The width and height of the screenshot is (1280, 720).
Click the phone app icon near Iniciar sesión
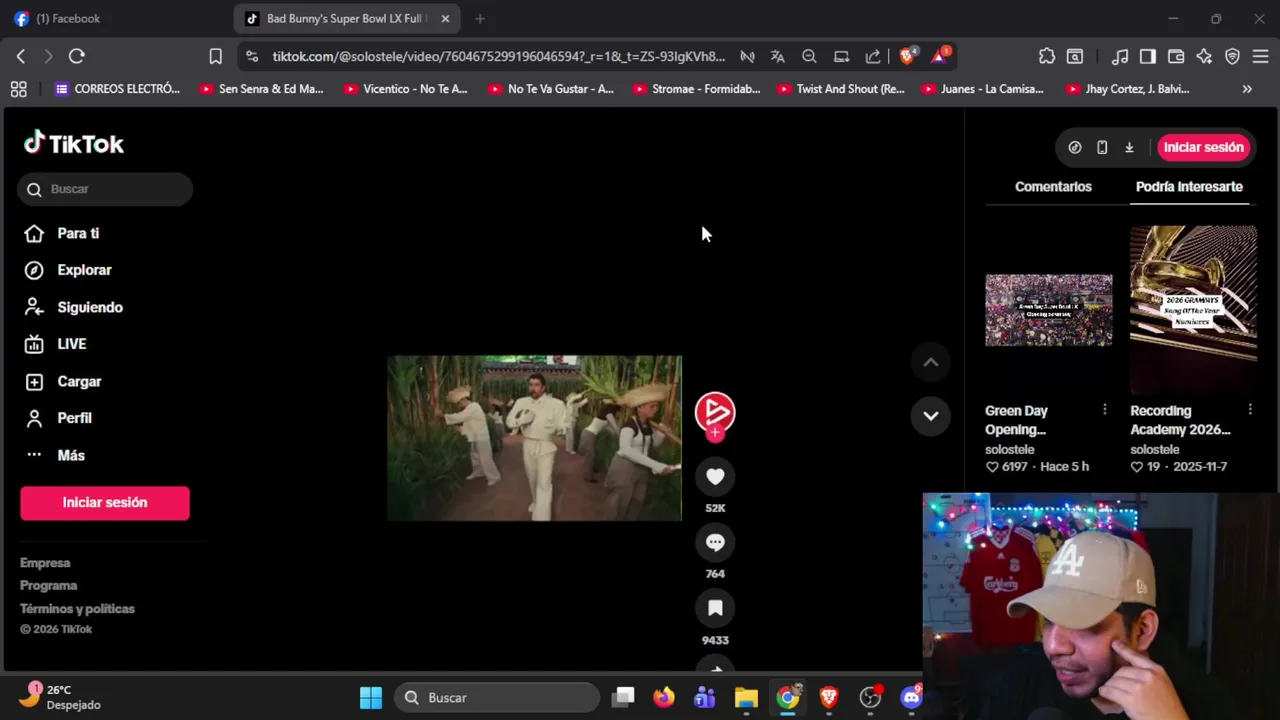pos(1102,147)
